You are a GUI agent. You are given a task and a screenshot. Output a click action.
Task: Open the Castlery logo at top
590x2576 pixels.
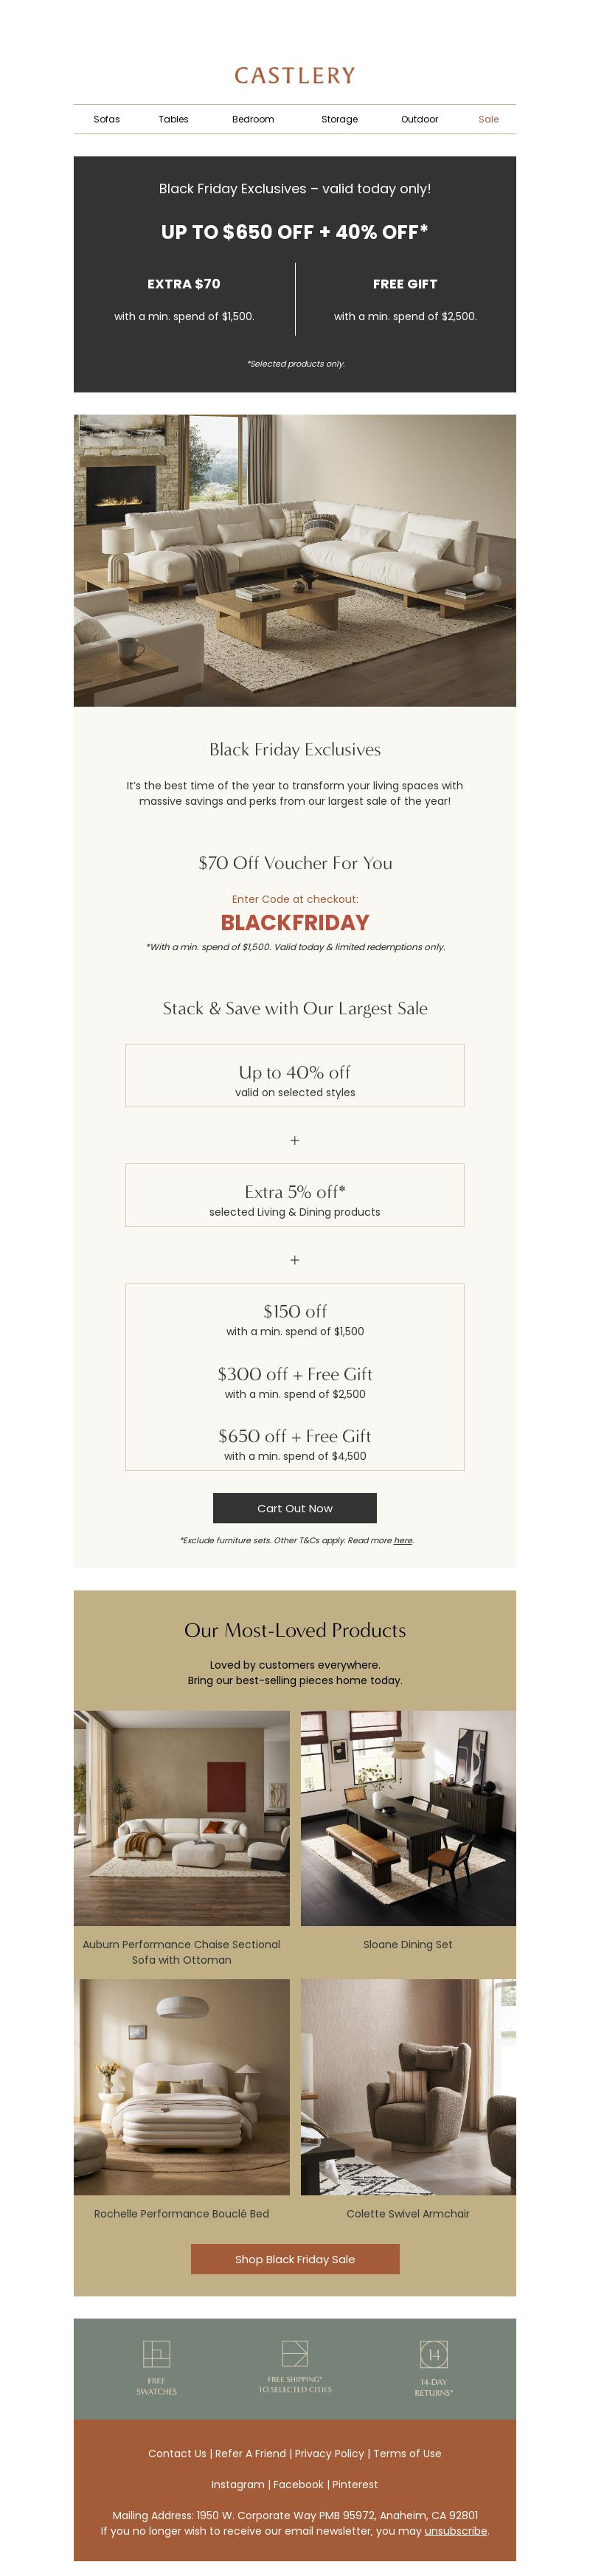(x=295, y=76)
